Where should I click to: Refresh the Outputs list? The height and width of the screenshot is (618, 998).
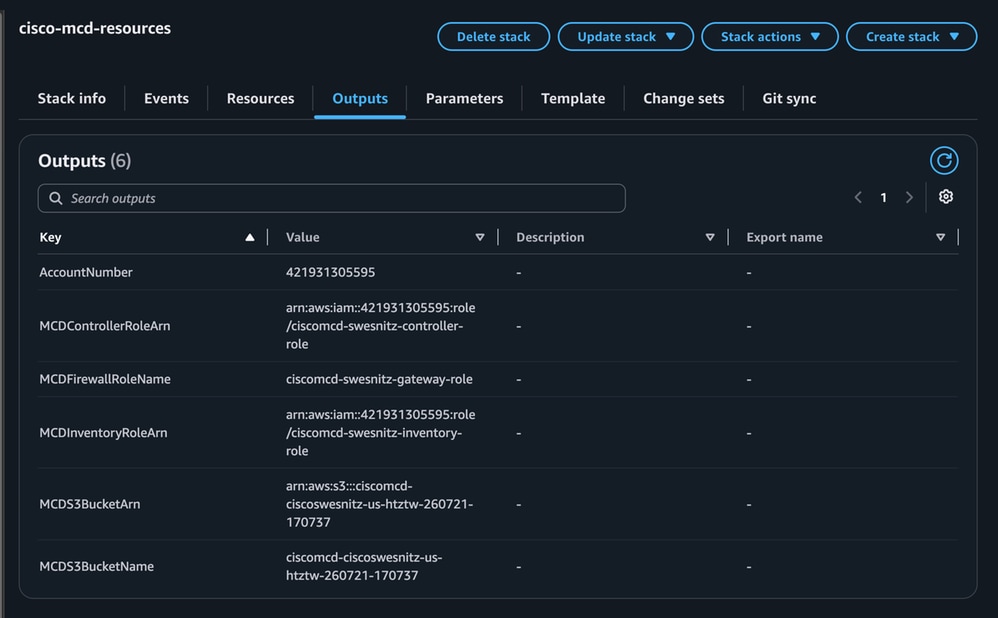click(944, 160)
